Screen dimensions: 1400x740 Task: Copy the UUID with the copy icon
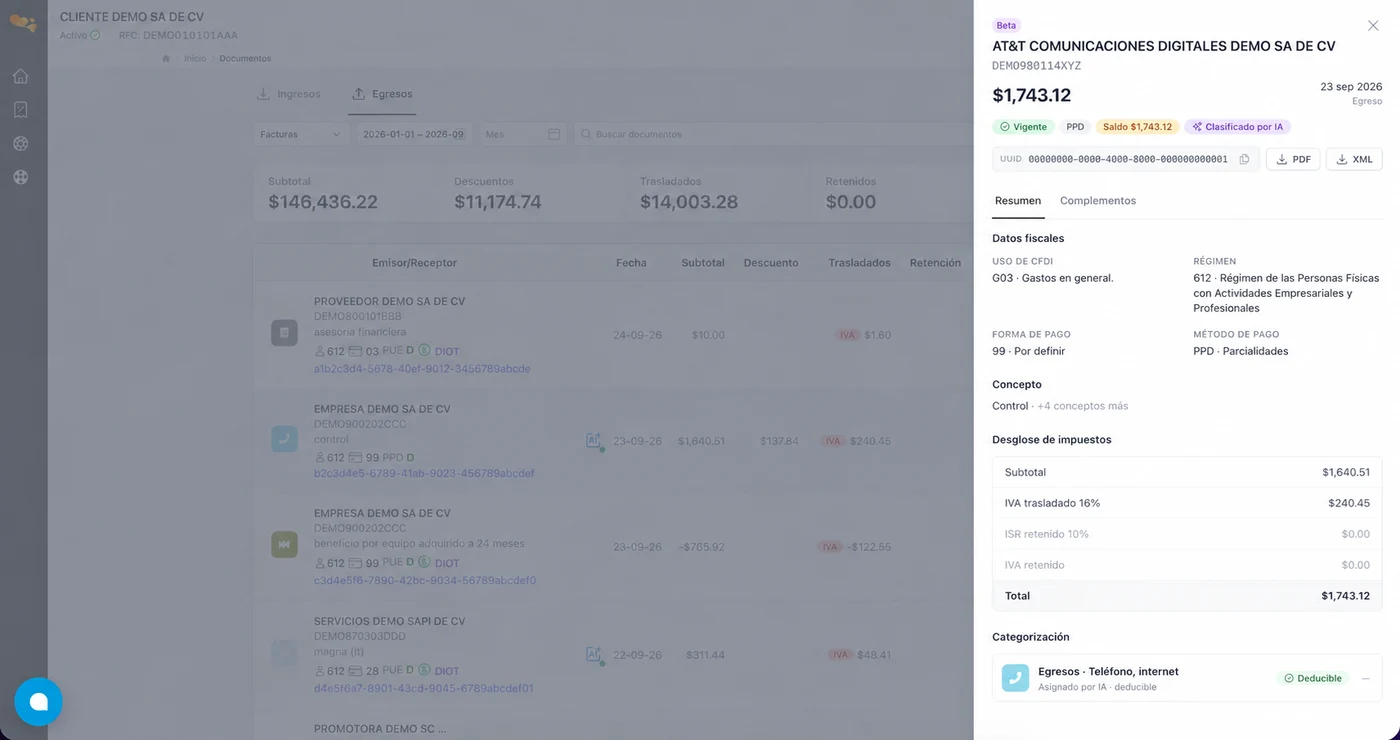pos(1244,159)
